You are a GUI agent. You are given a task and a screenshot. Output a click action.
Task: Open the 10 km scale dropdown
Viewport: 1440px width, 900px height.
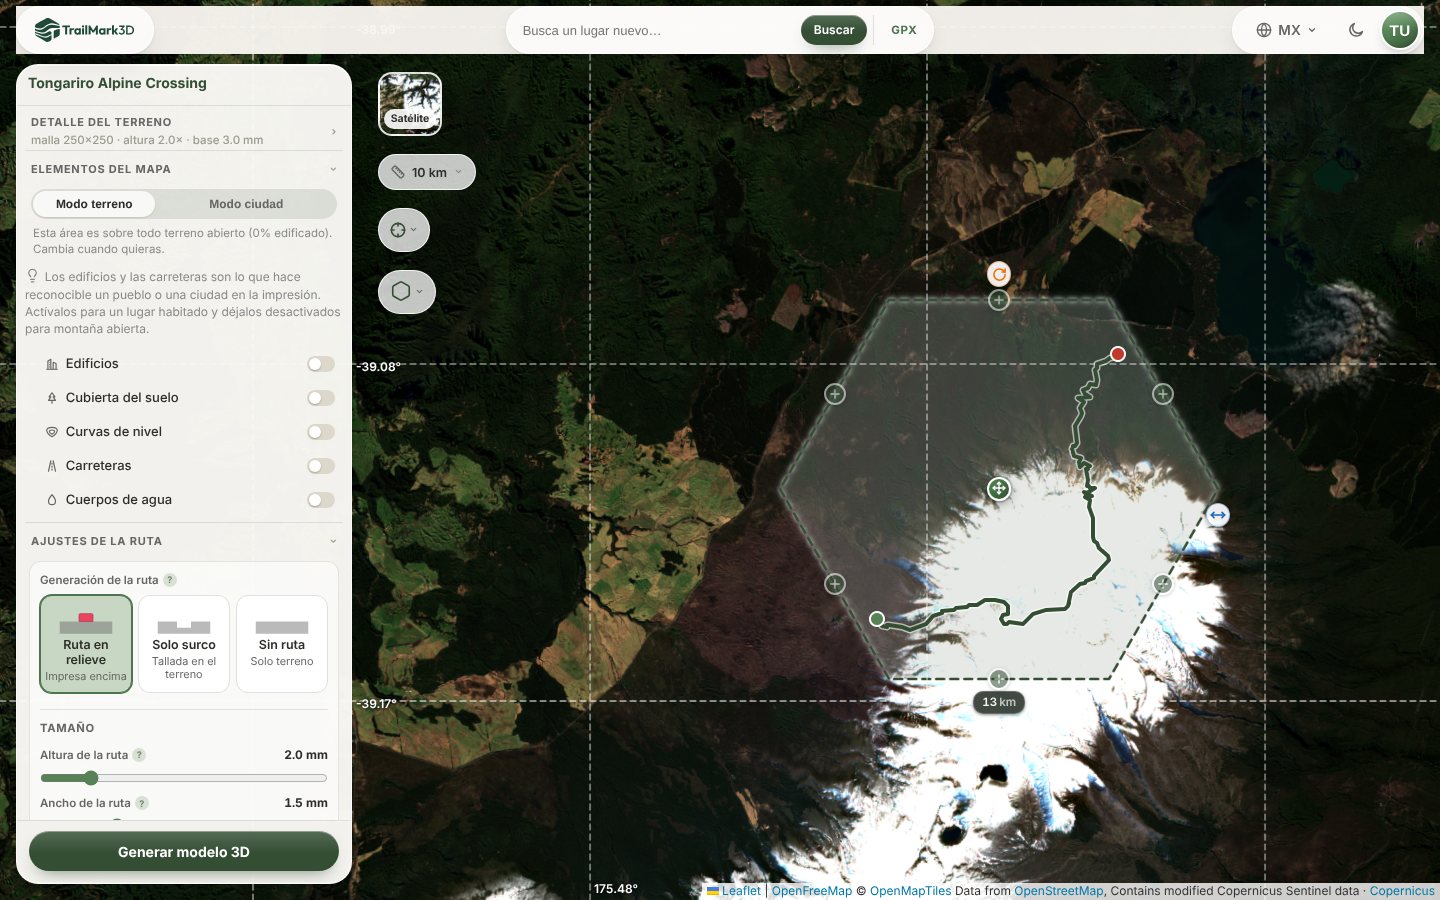[427, 172]
